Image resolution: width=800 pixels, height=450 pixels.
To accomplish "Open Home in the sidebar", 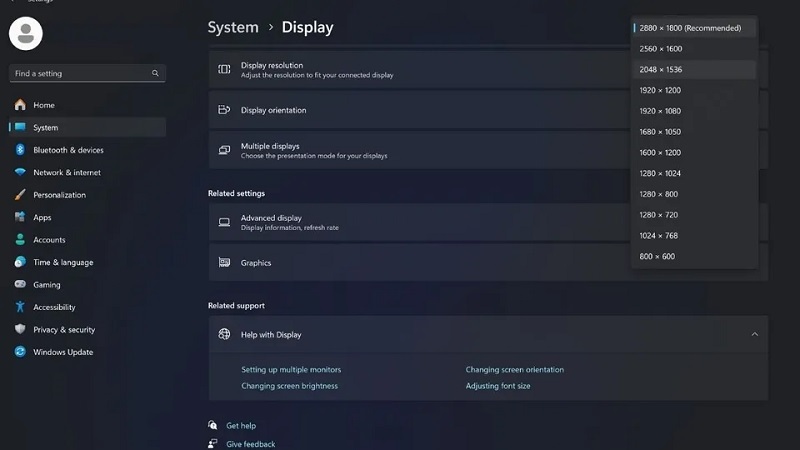I will point(87,105).
